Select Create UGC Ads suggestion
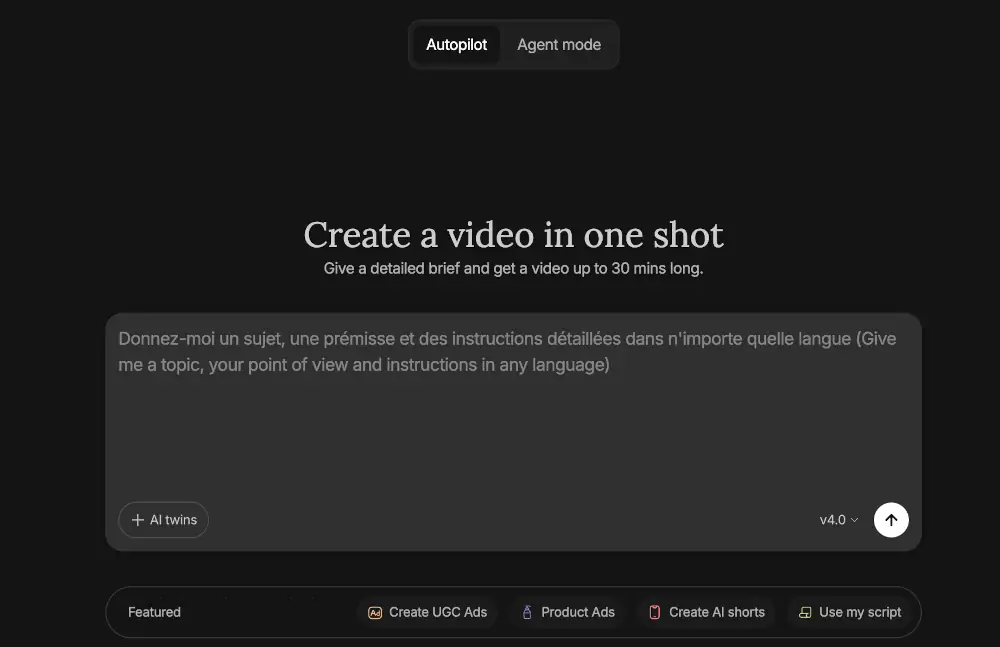The image size is (1000, 647). tap(427, 612)
